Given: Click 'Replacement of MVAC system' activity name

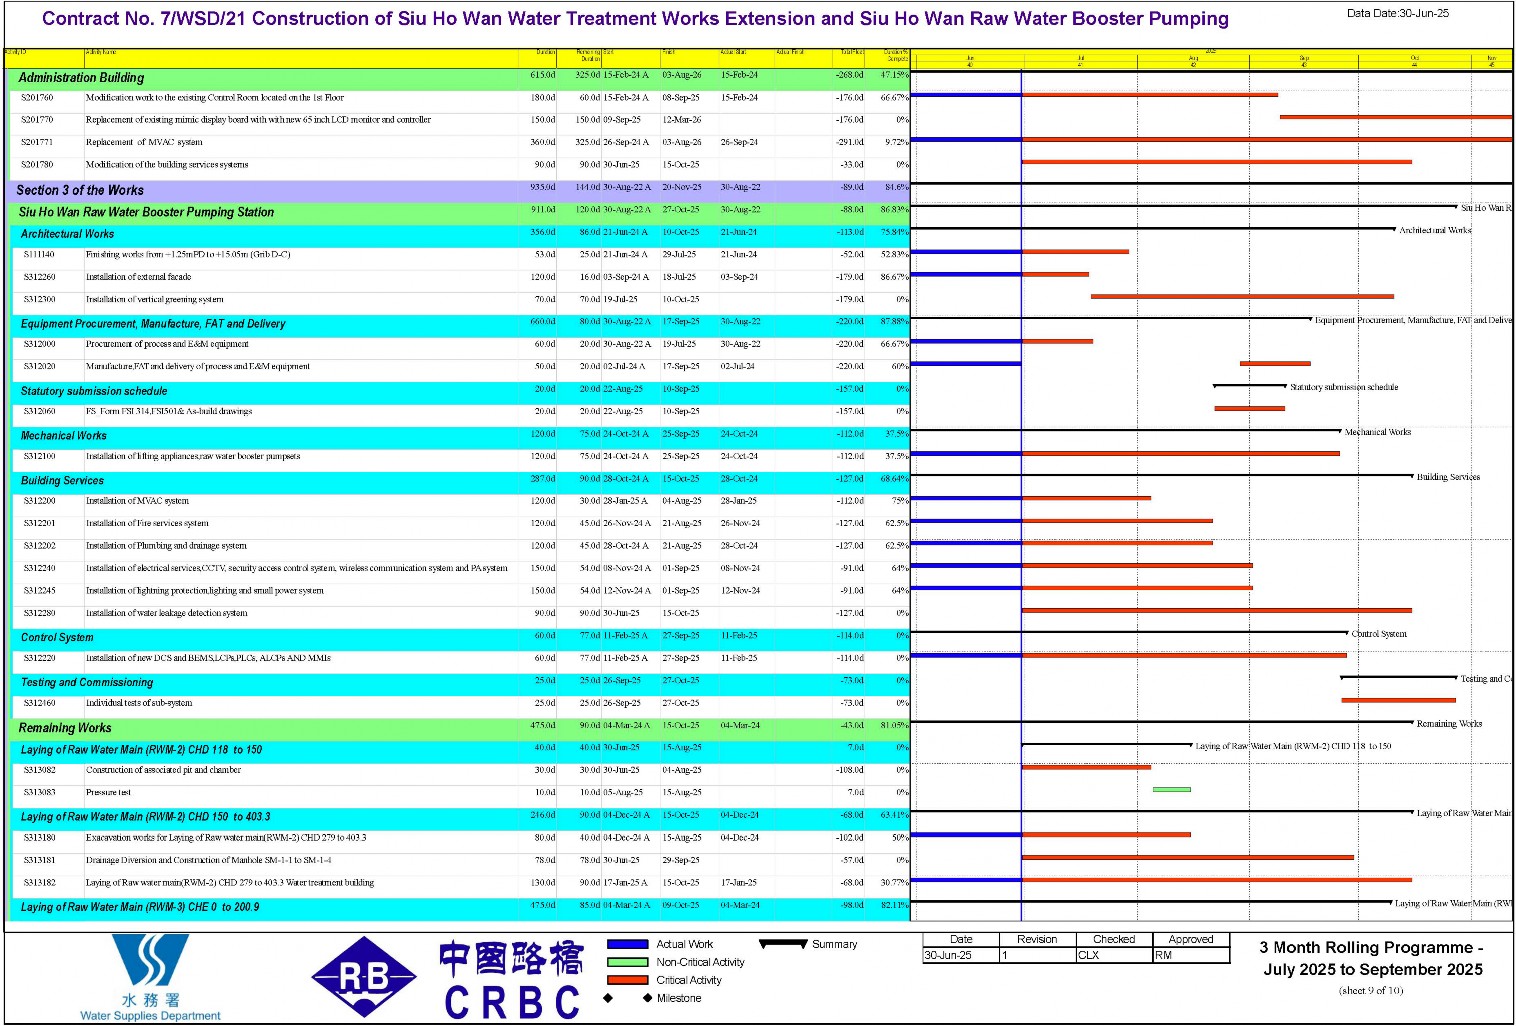Looking at the screenshot, I should point(144,142).
